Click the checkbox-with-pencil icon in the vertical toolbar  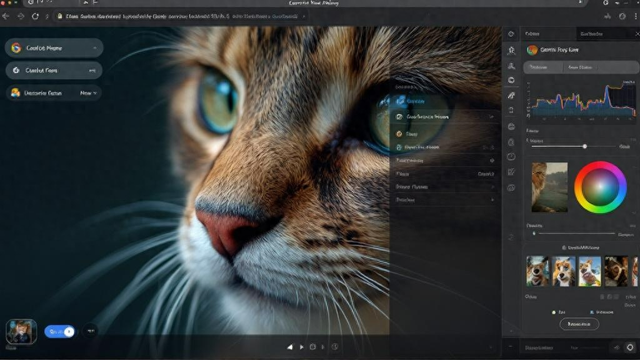pos(511,172)
